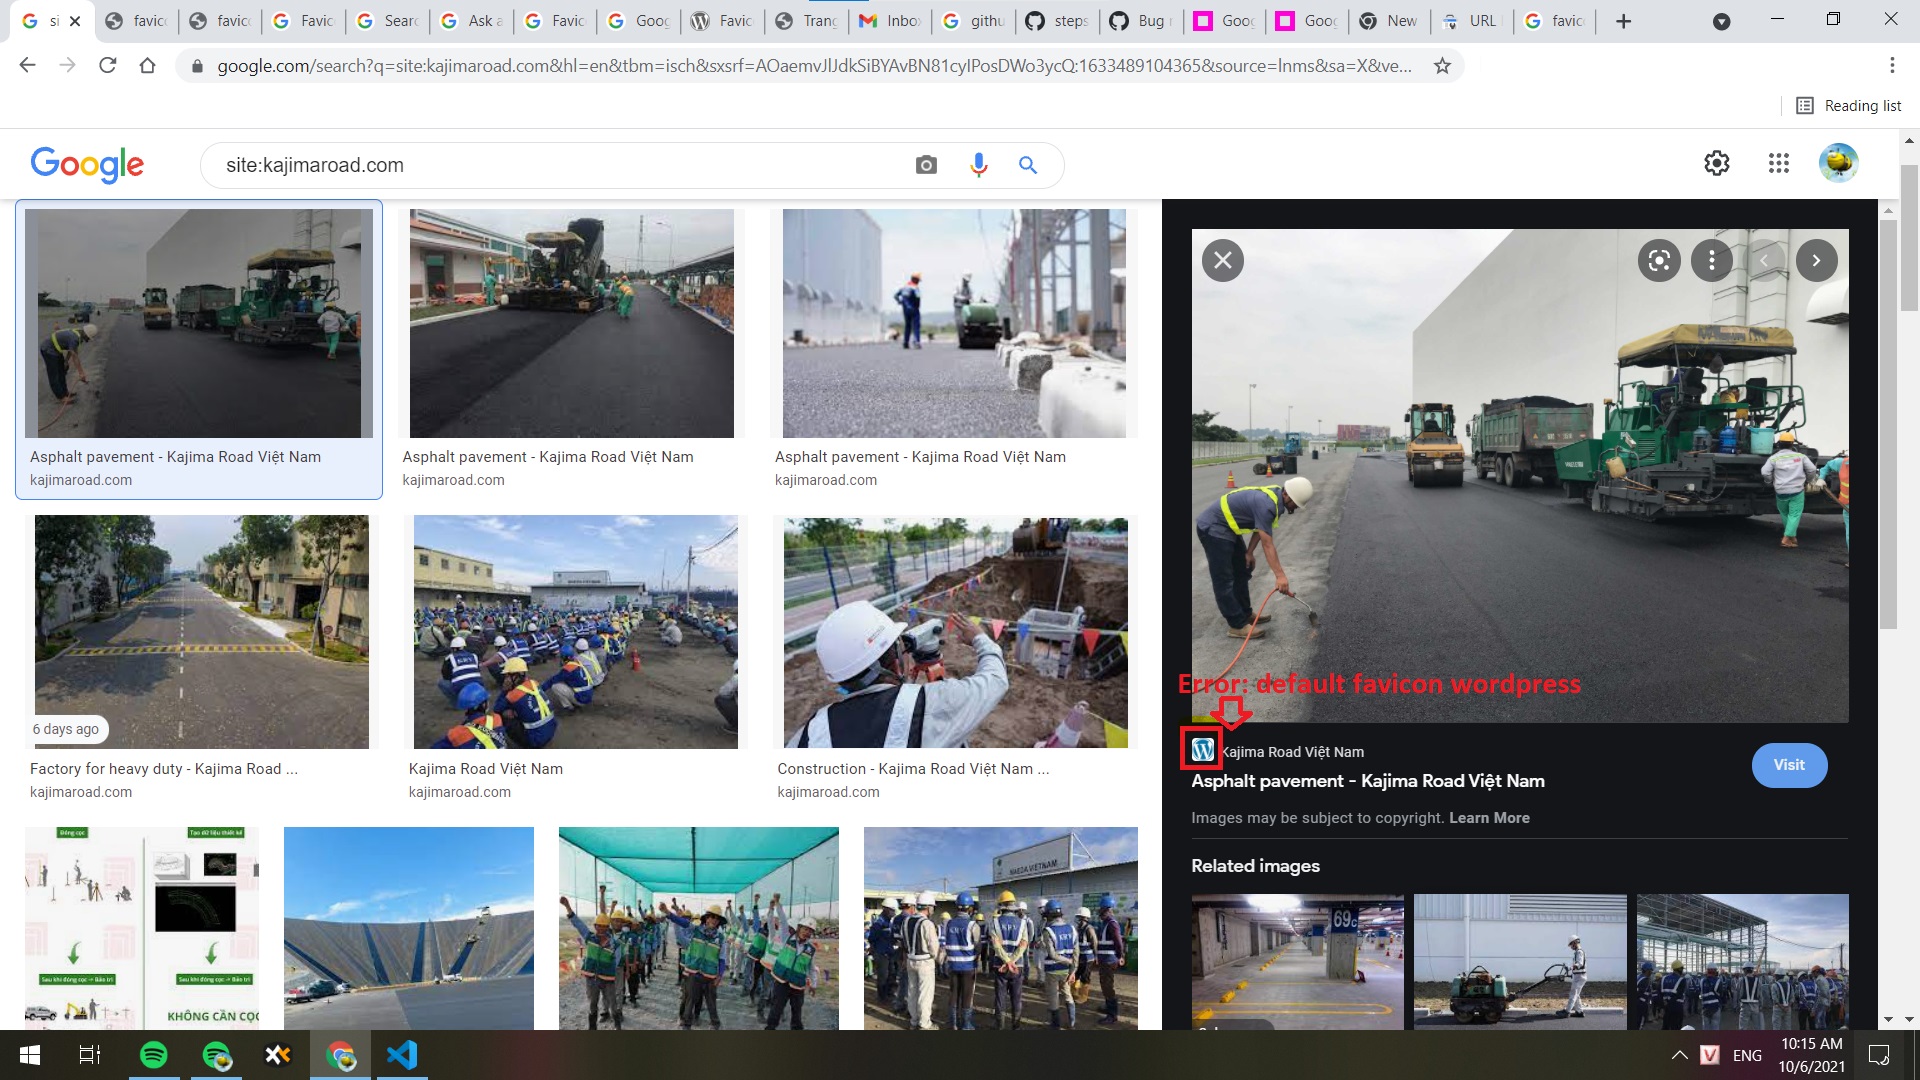Show previous image in preview
1920x1080 pixels.
coord(1765,261)
